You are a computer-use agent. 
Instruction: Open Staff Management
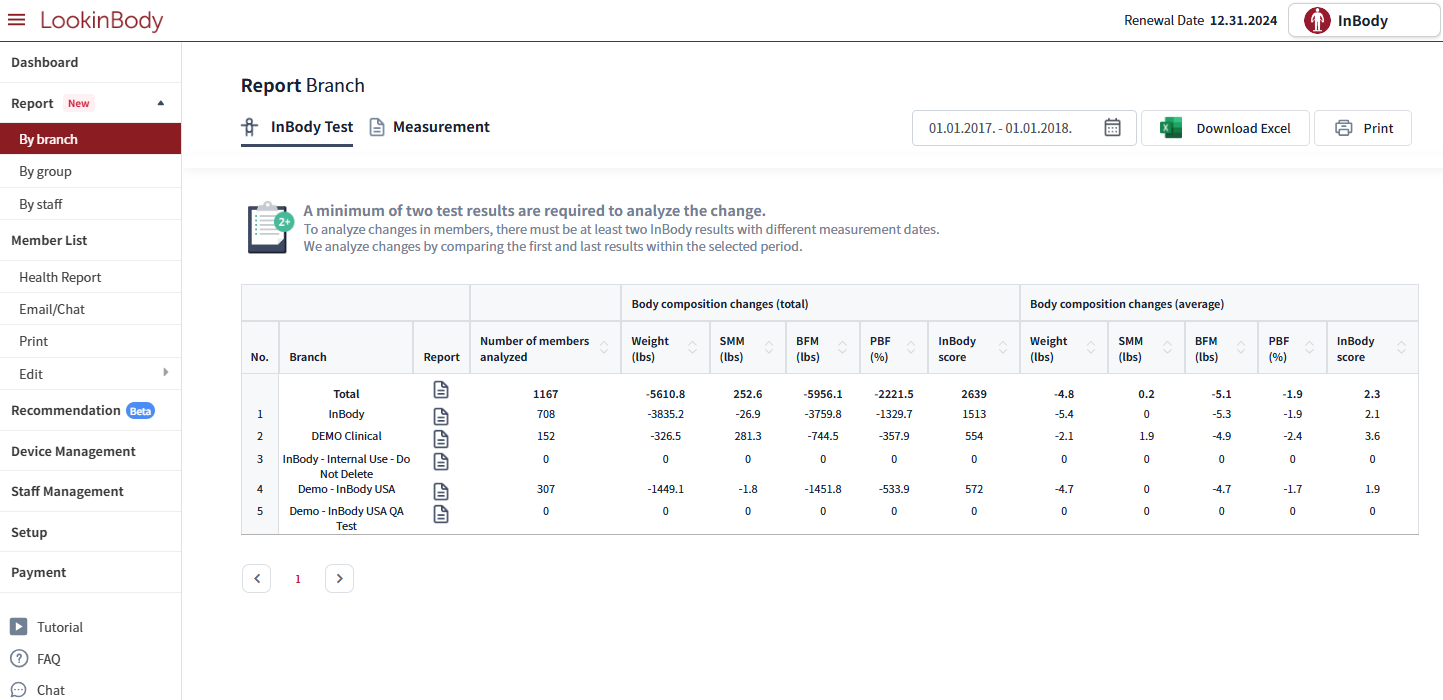click(x=90, y=491)
